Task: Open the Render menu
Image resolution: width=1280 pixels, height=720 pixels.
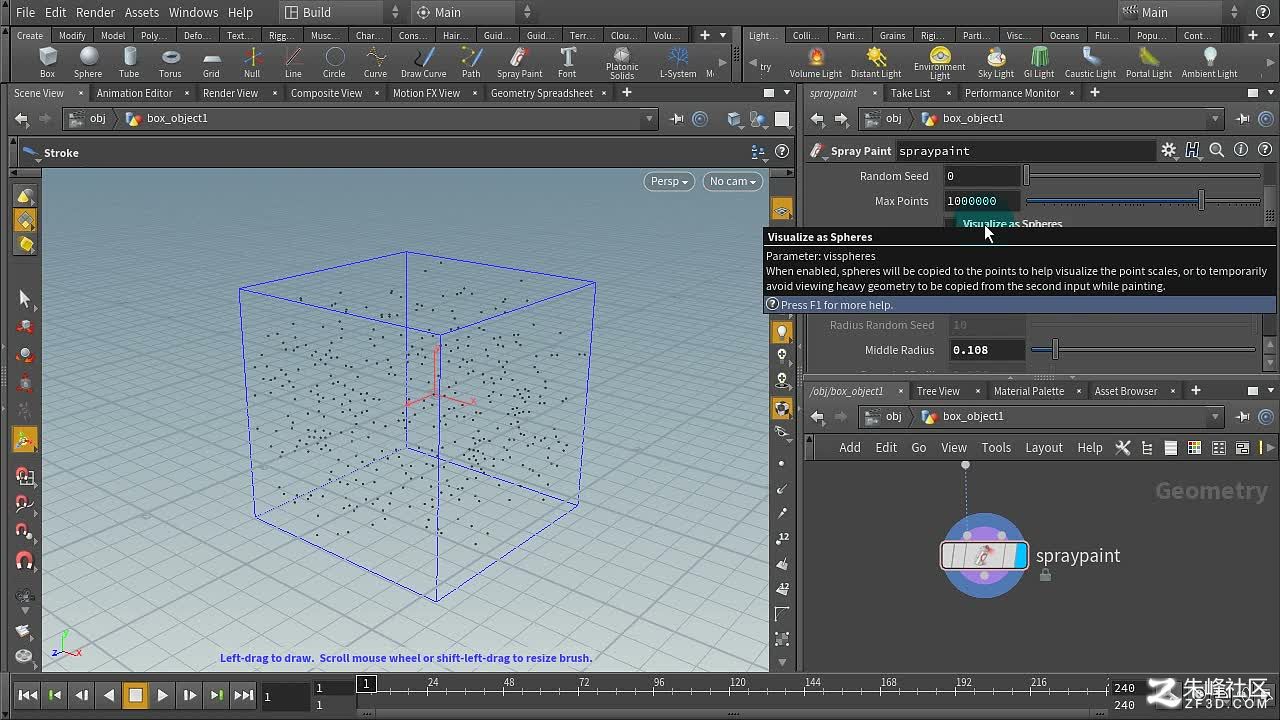Action: click(x=95, y=12)
